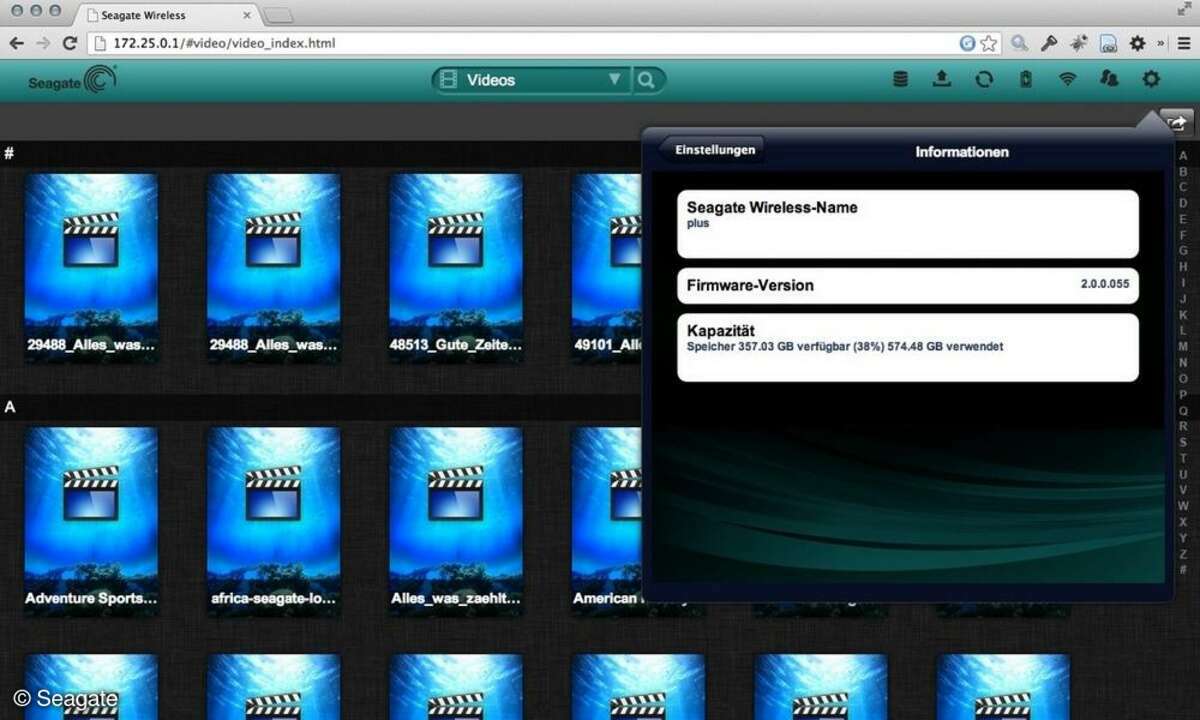The image size is (1200, 720).
Task: Bookmark this page with the star icon
Action: point(989,43)
